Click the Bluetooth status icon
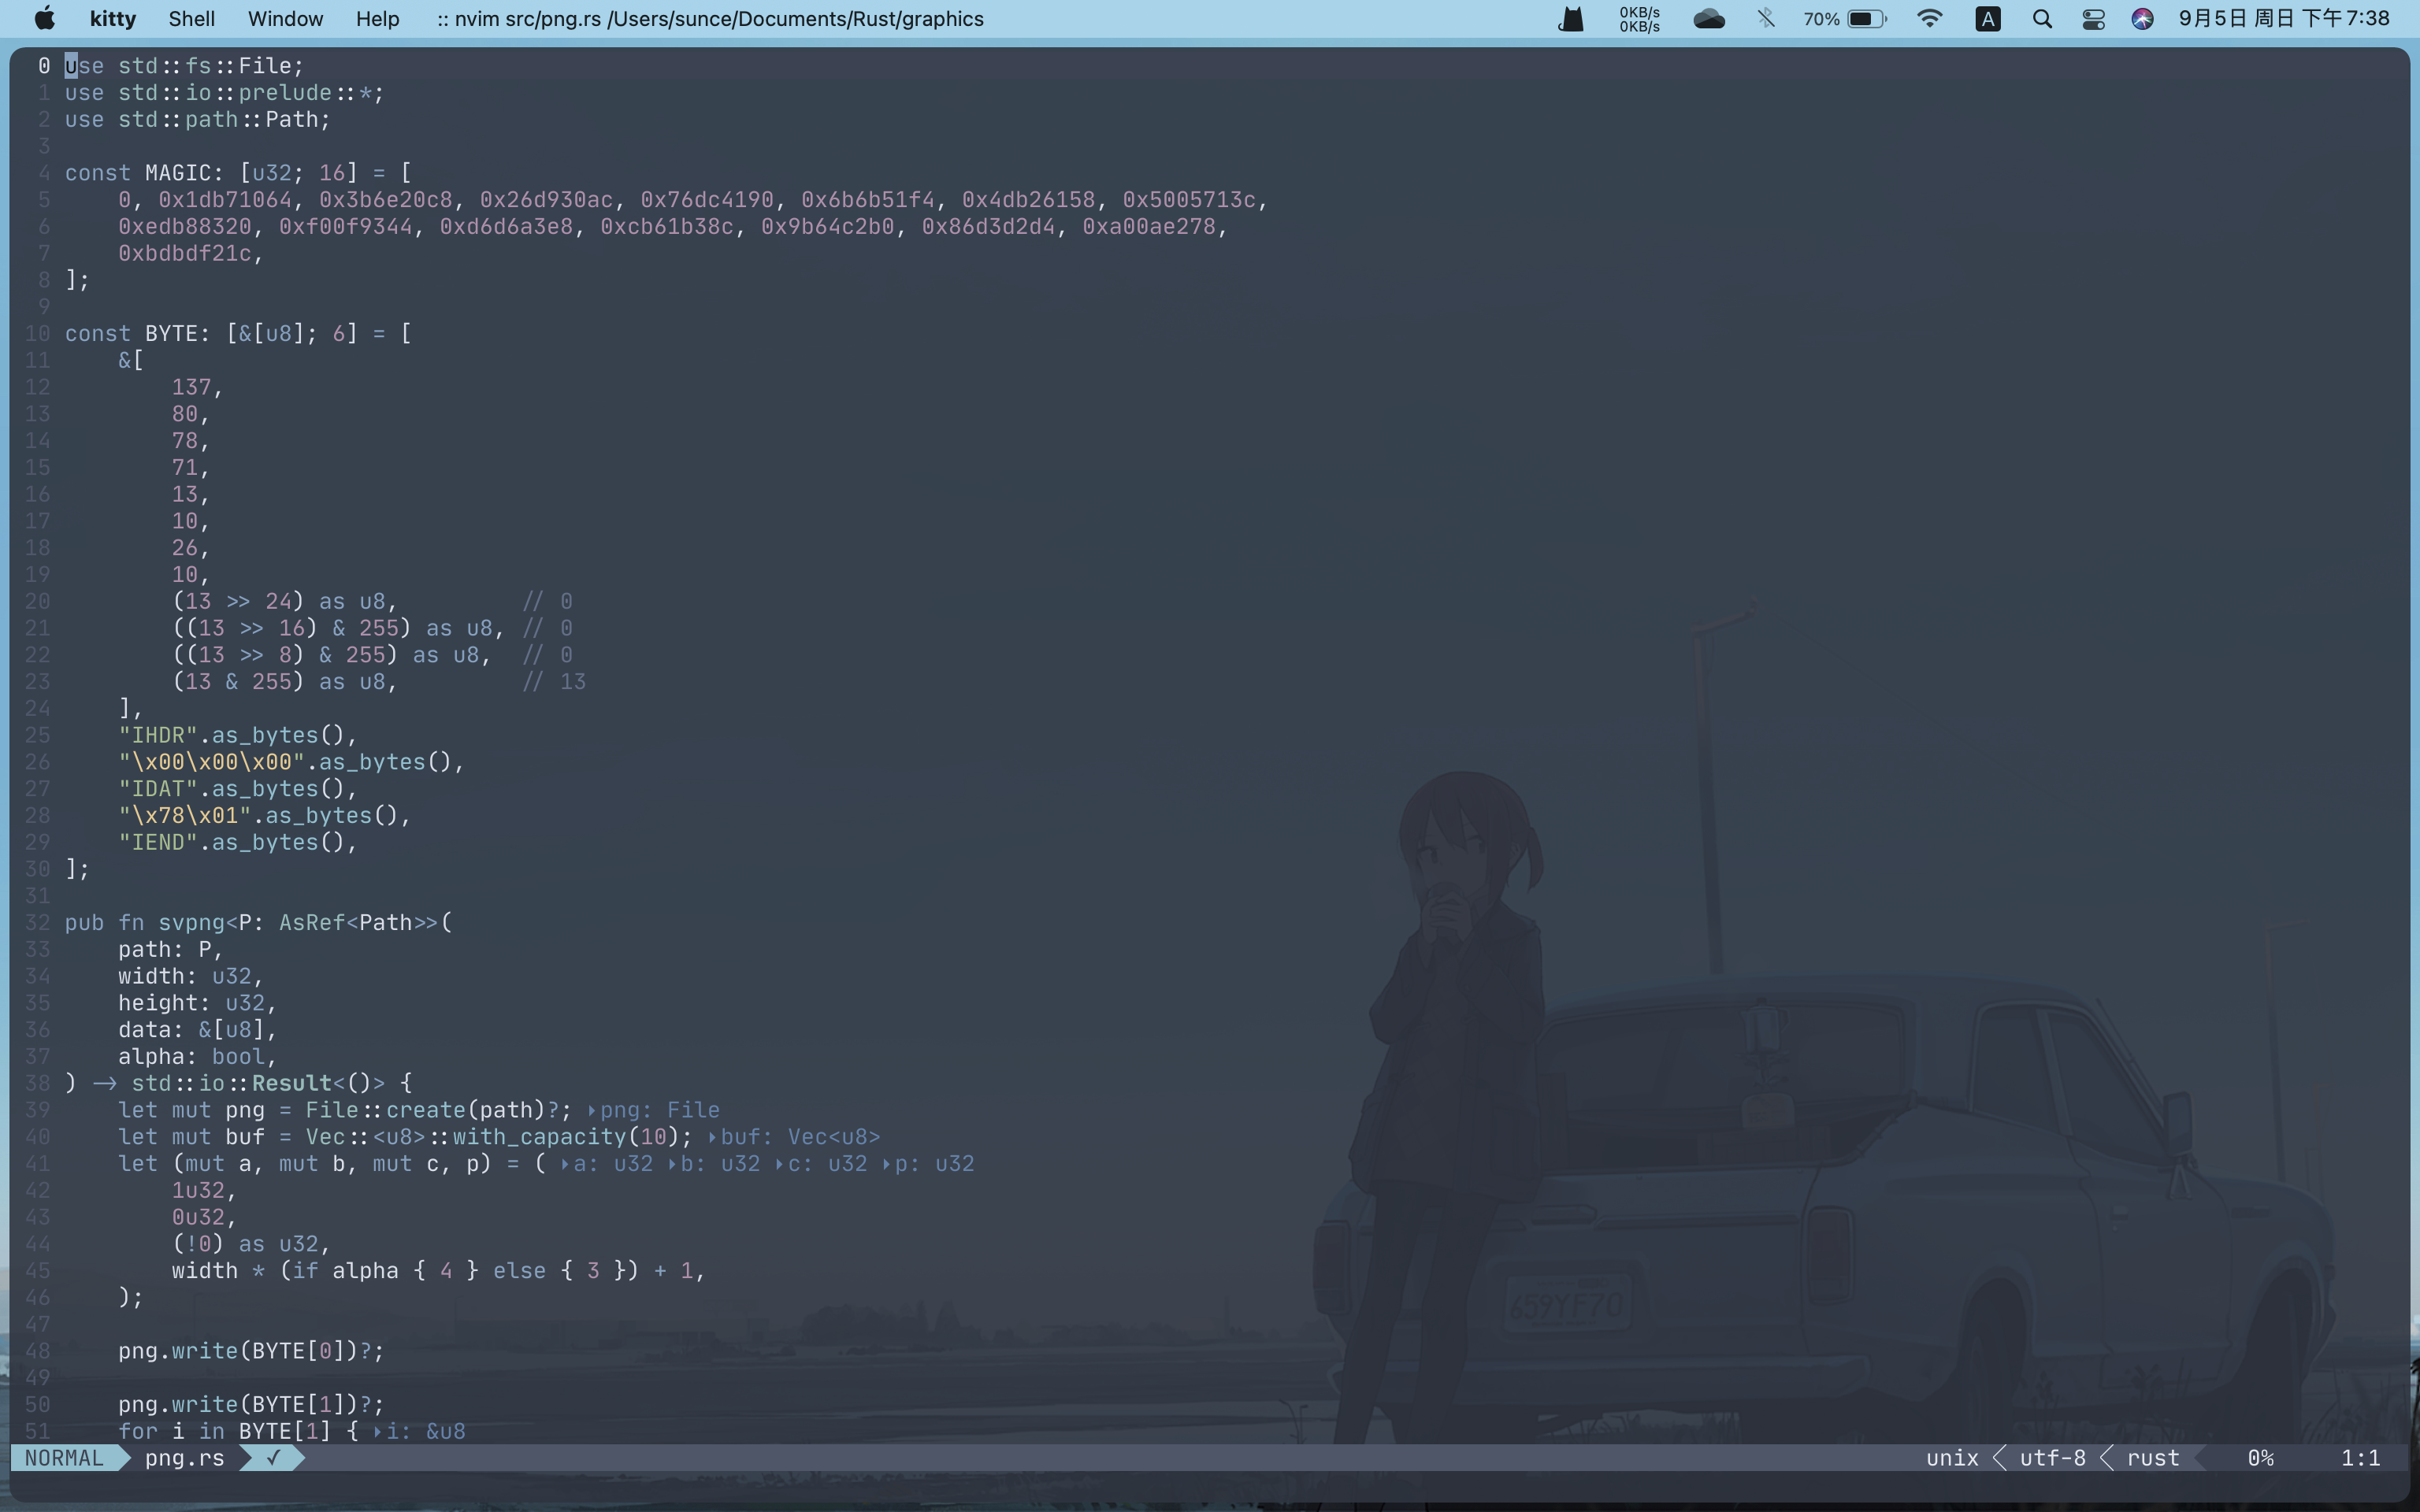This screenshot has width=2420, height=1512. click(x=1766, y=18)
